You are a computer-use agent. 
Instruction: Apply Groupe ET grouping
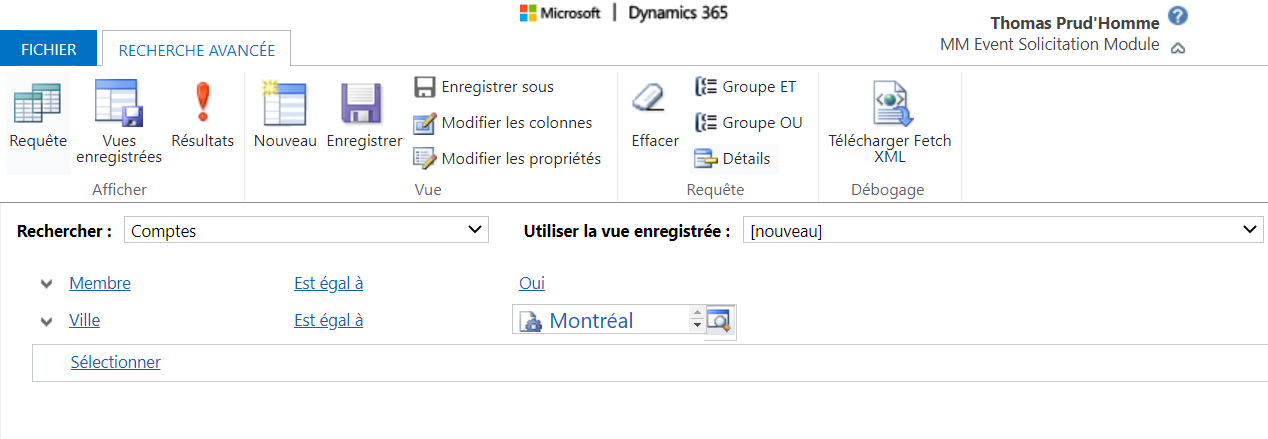point(746,87)
